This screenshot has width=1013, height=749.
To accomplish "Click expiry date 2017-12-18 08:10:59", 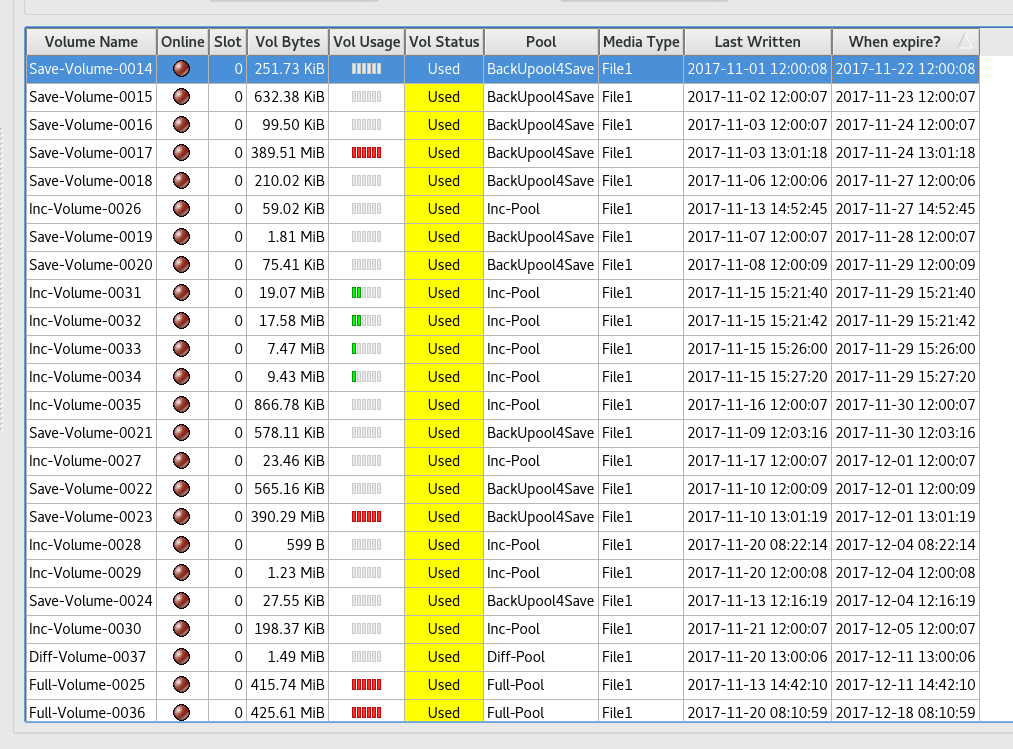I will click(x=905, y=712).
